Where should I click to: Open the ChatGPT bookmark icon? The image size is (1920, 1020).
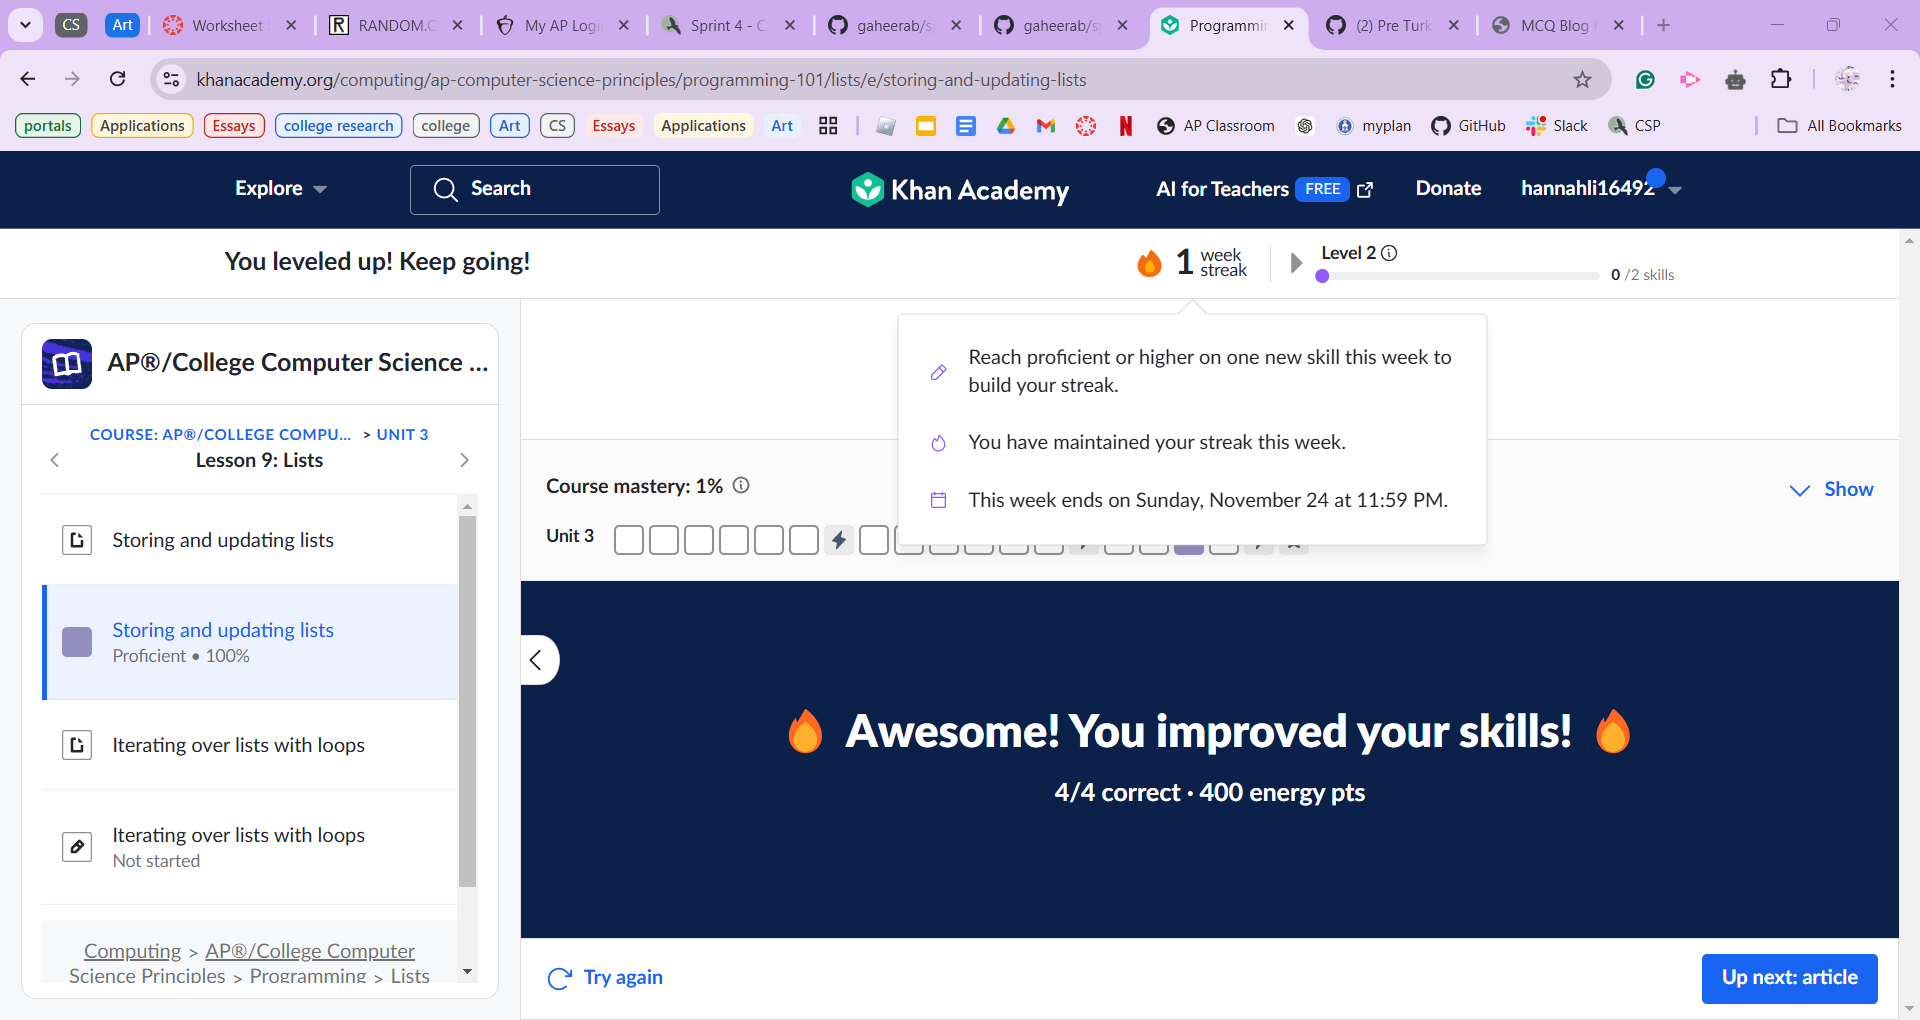click(x=1305, y=126)
